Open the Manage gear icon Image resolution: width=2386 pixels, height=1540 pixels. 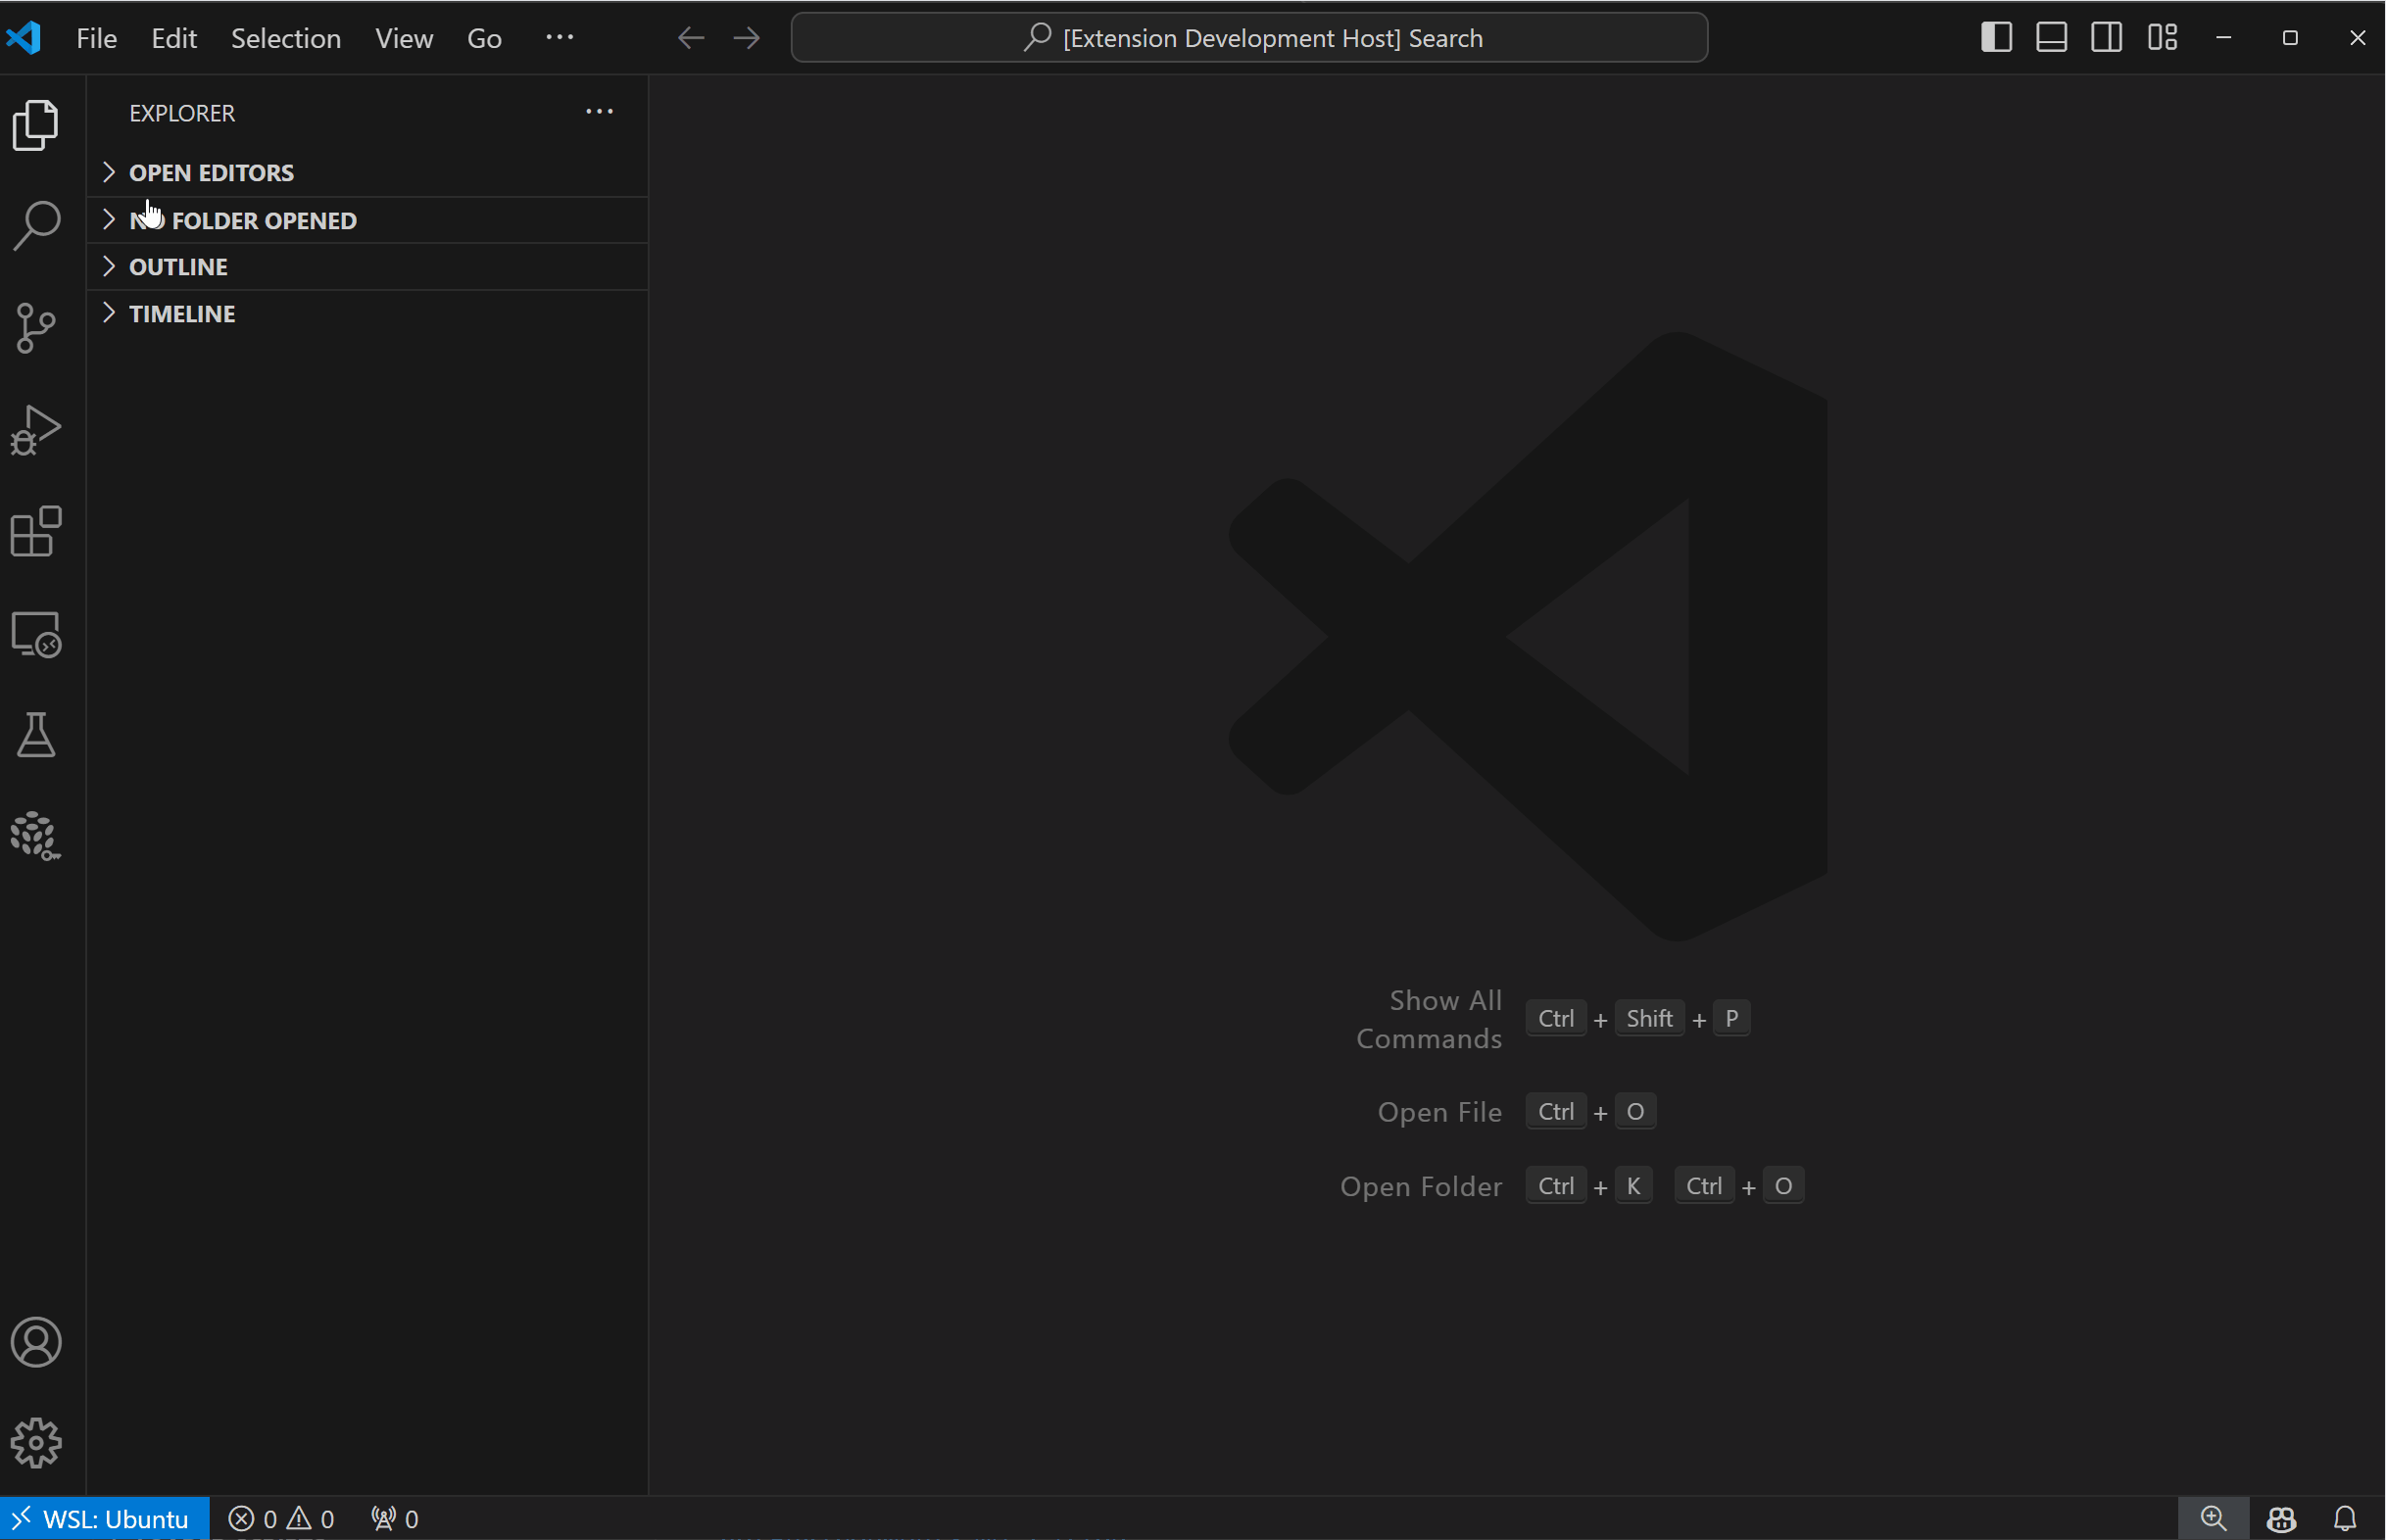click(x=36, y=1443)
